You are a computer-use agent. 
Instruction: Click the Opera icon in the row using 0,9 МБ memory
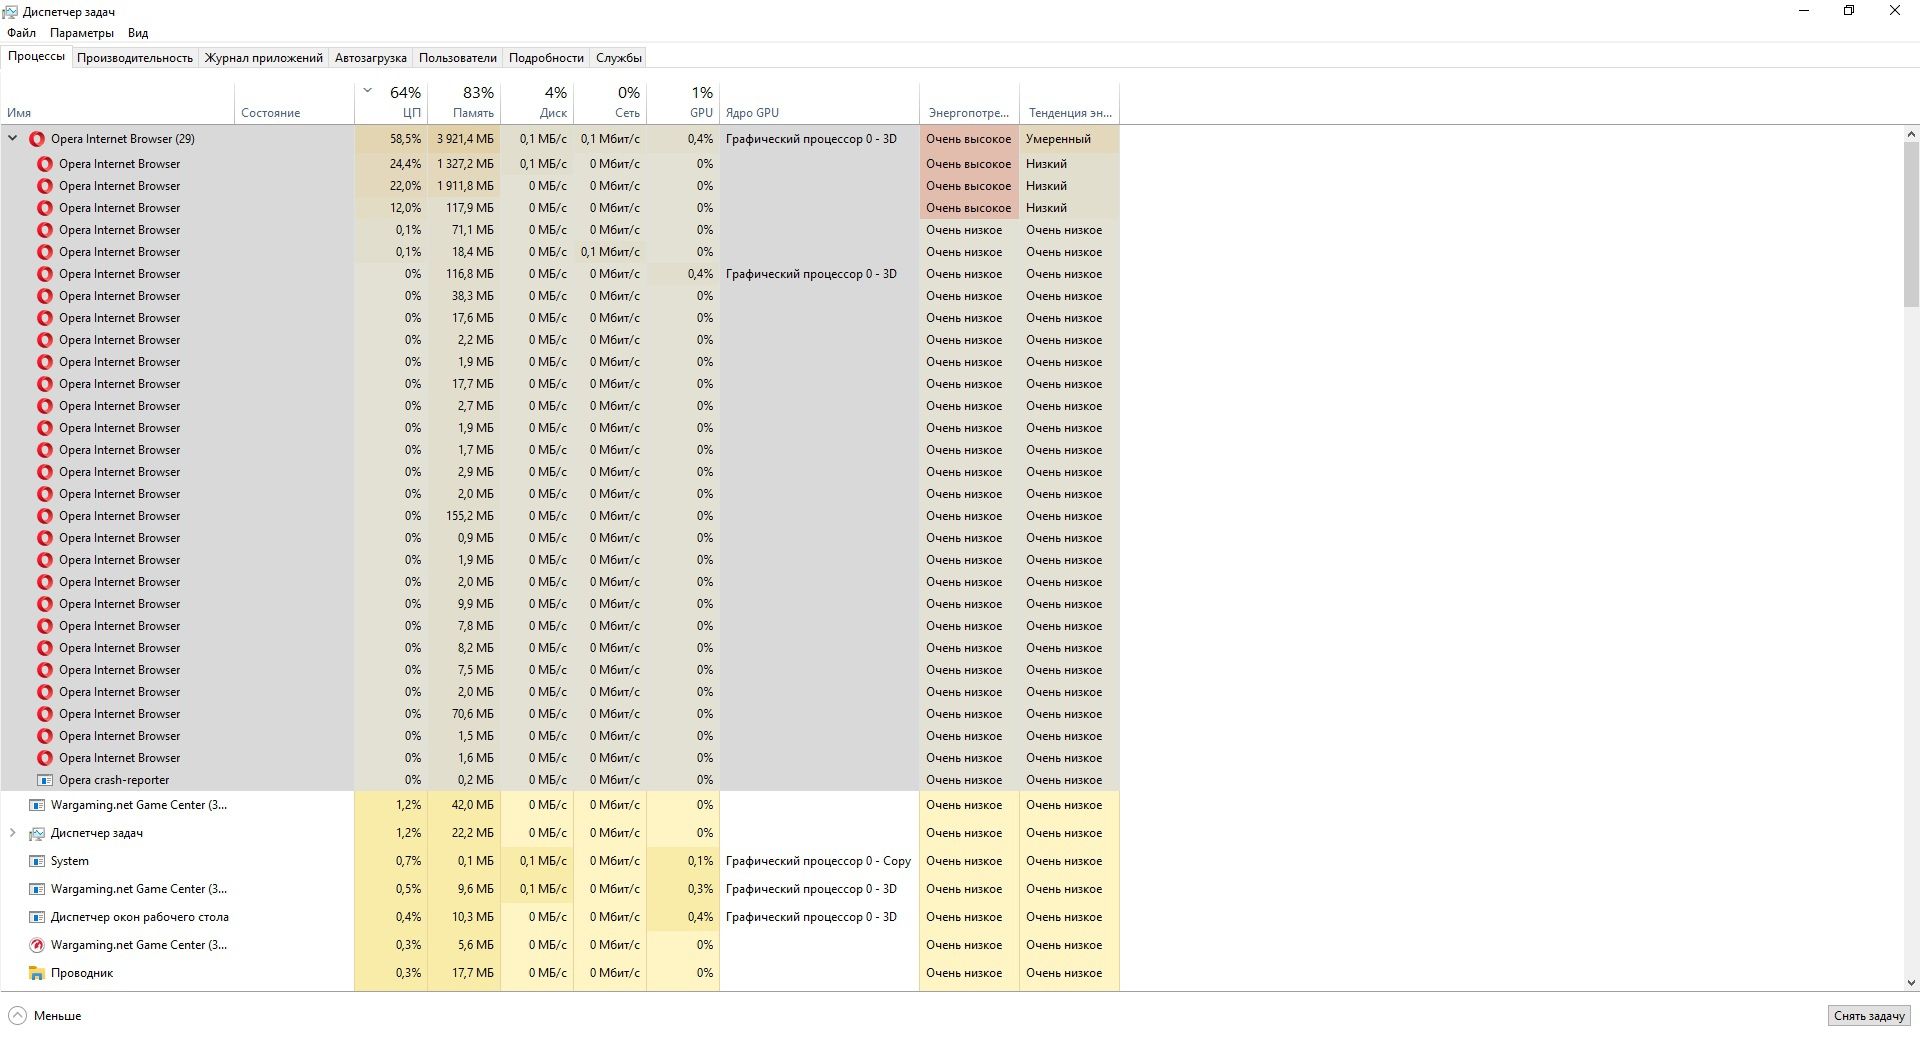45,538
